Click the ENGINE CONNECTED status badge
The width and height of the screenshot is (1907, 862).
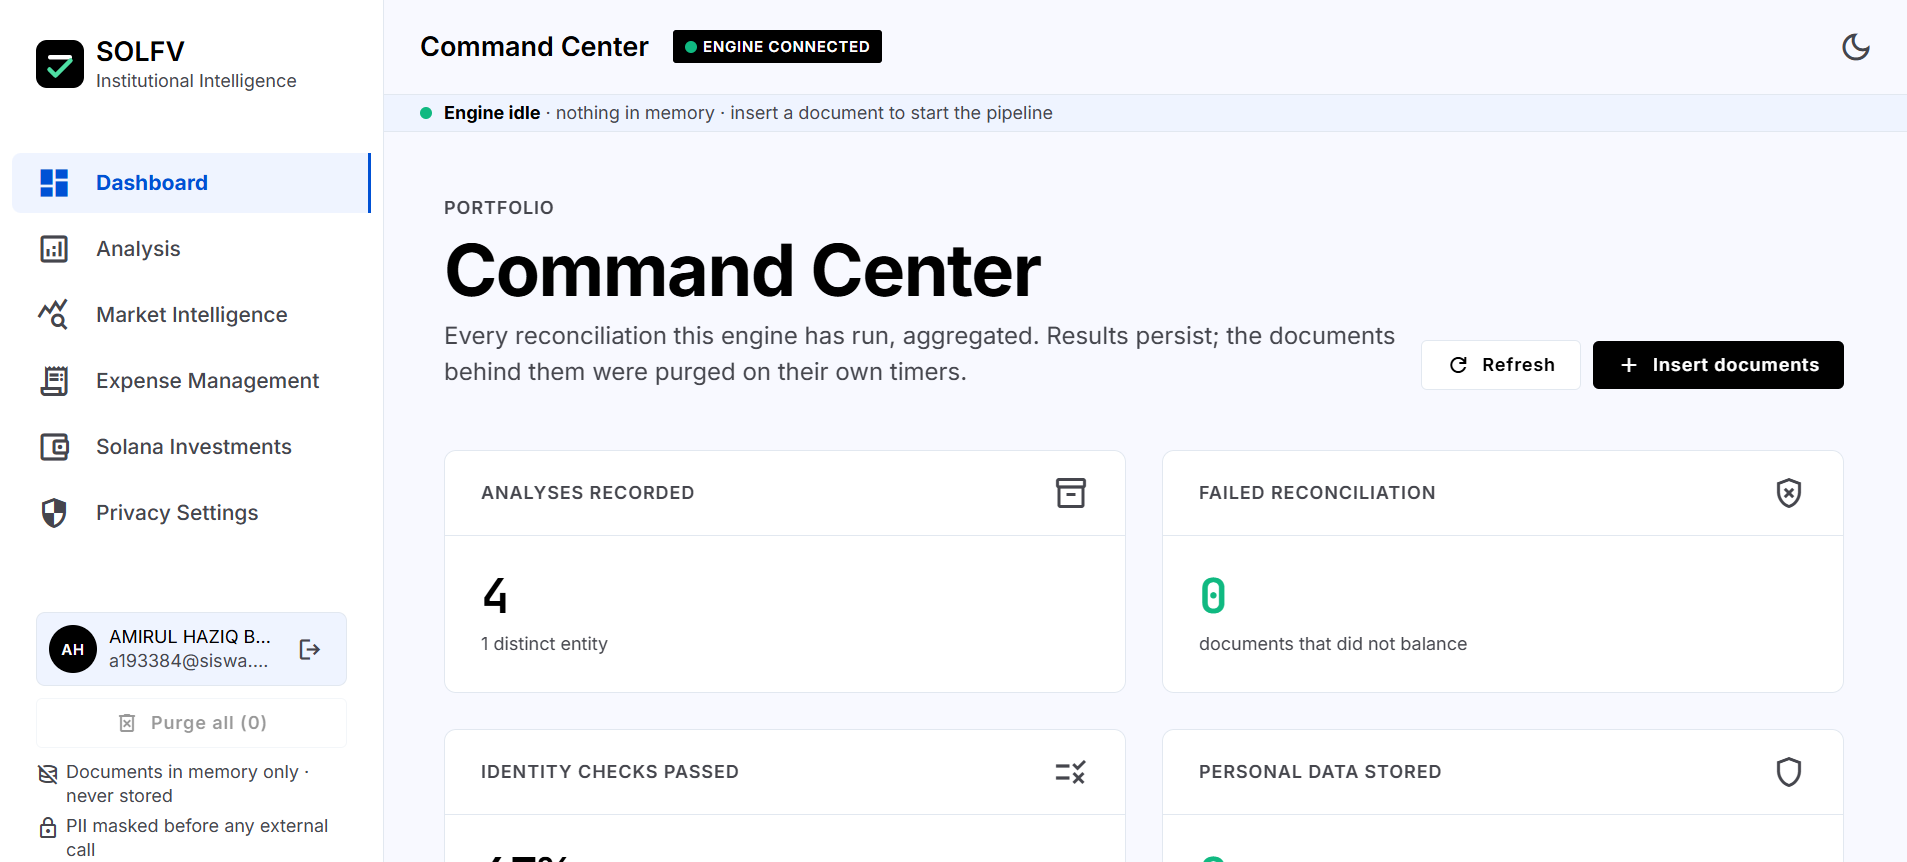pyautogui.click(x=777, y=47)
